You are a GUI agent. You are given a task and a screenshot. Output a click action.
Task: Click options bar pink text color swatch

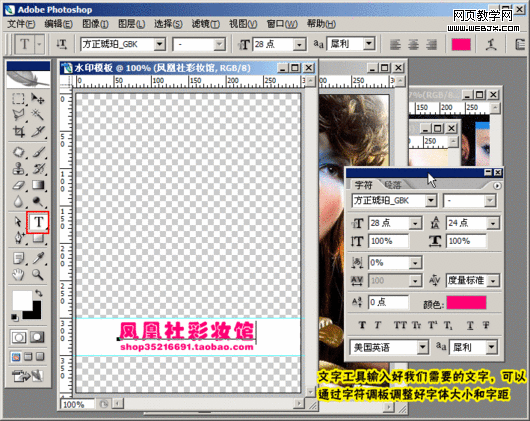coord(461,44)
